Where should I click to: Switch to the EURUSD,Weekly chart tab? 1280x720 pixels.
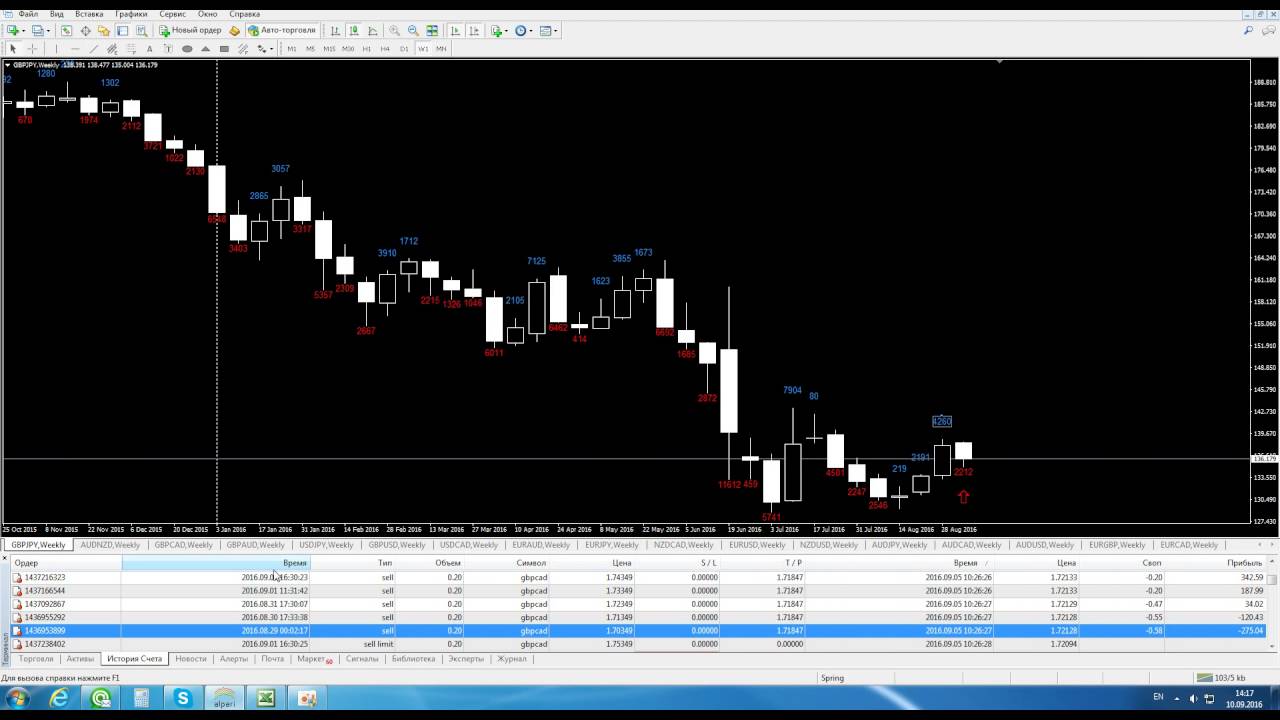pyautogui.click(x=757, y=545)
